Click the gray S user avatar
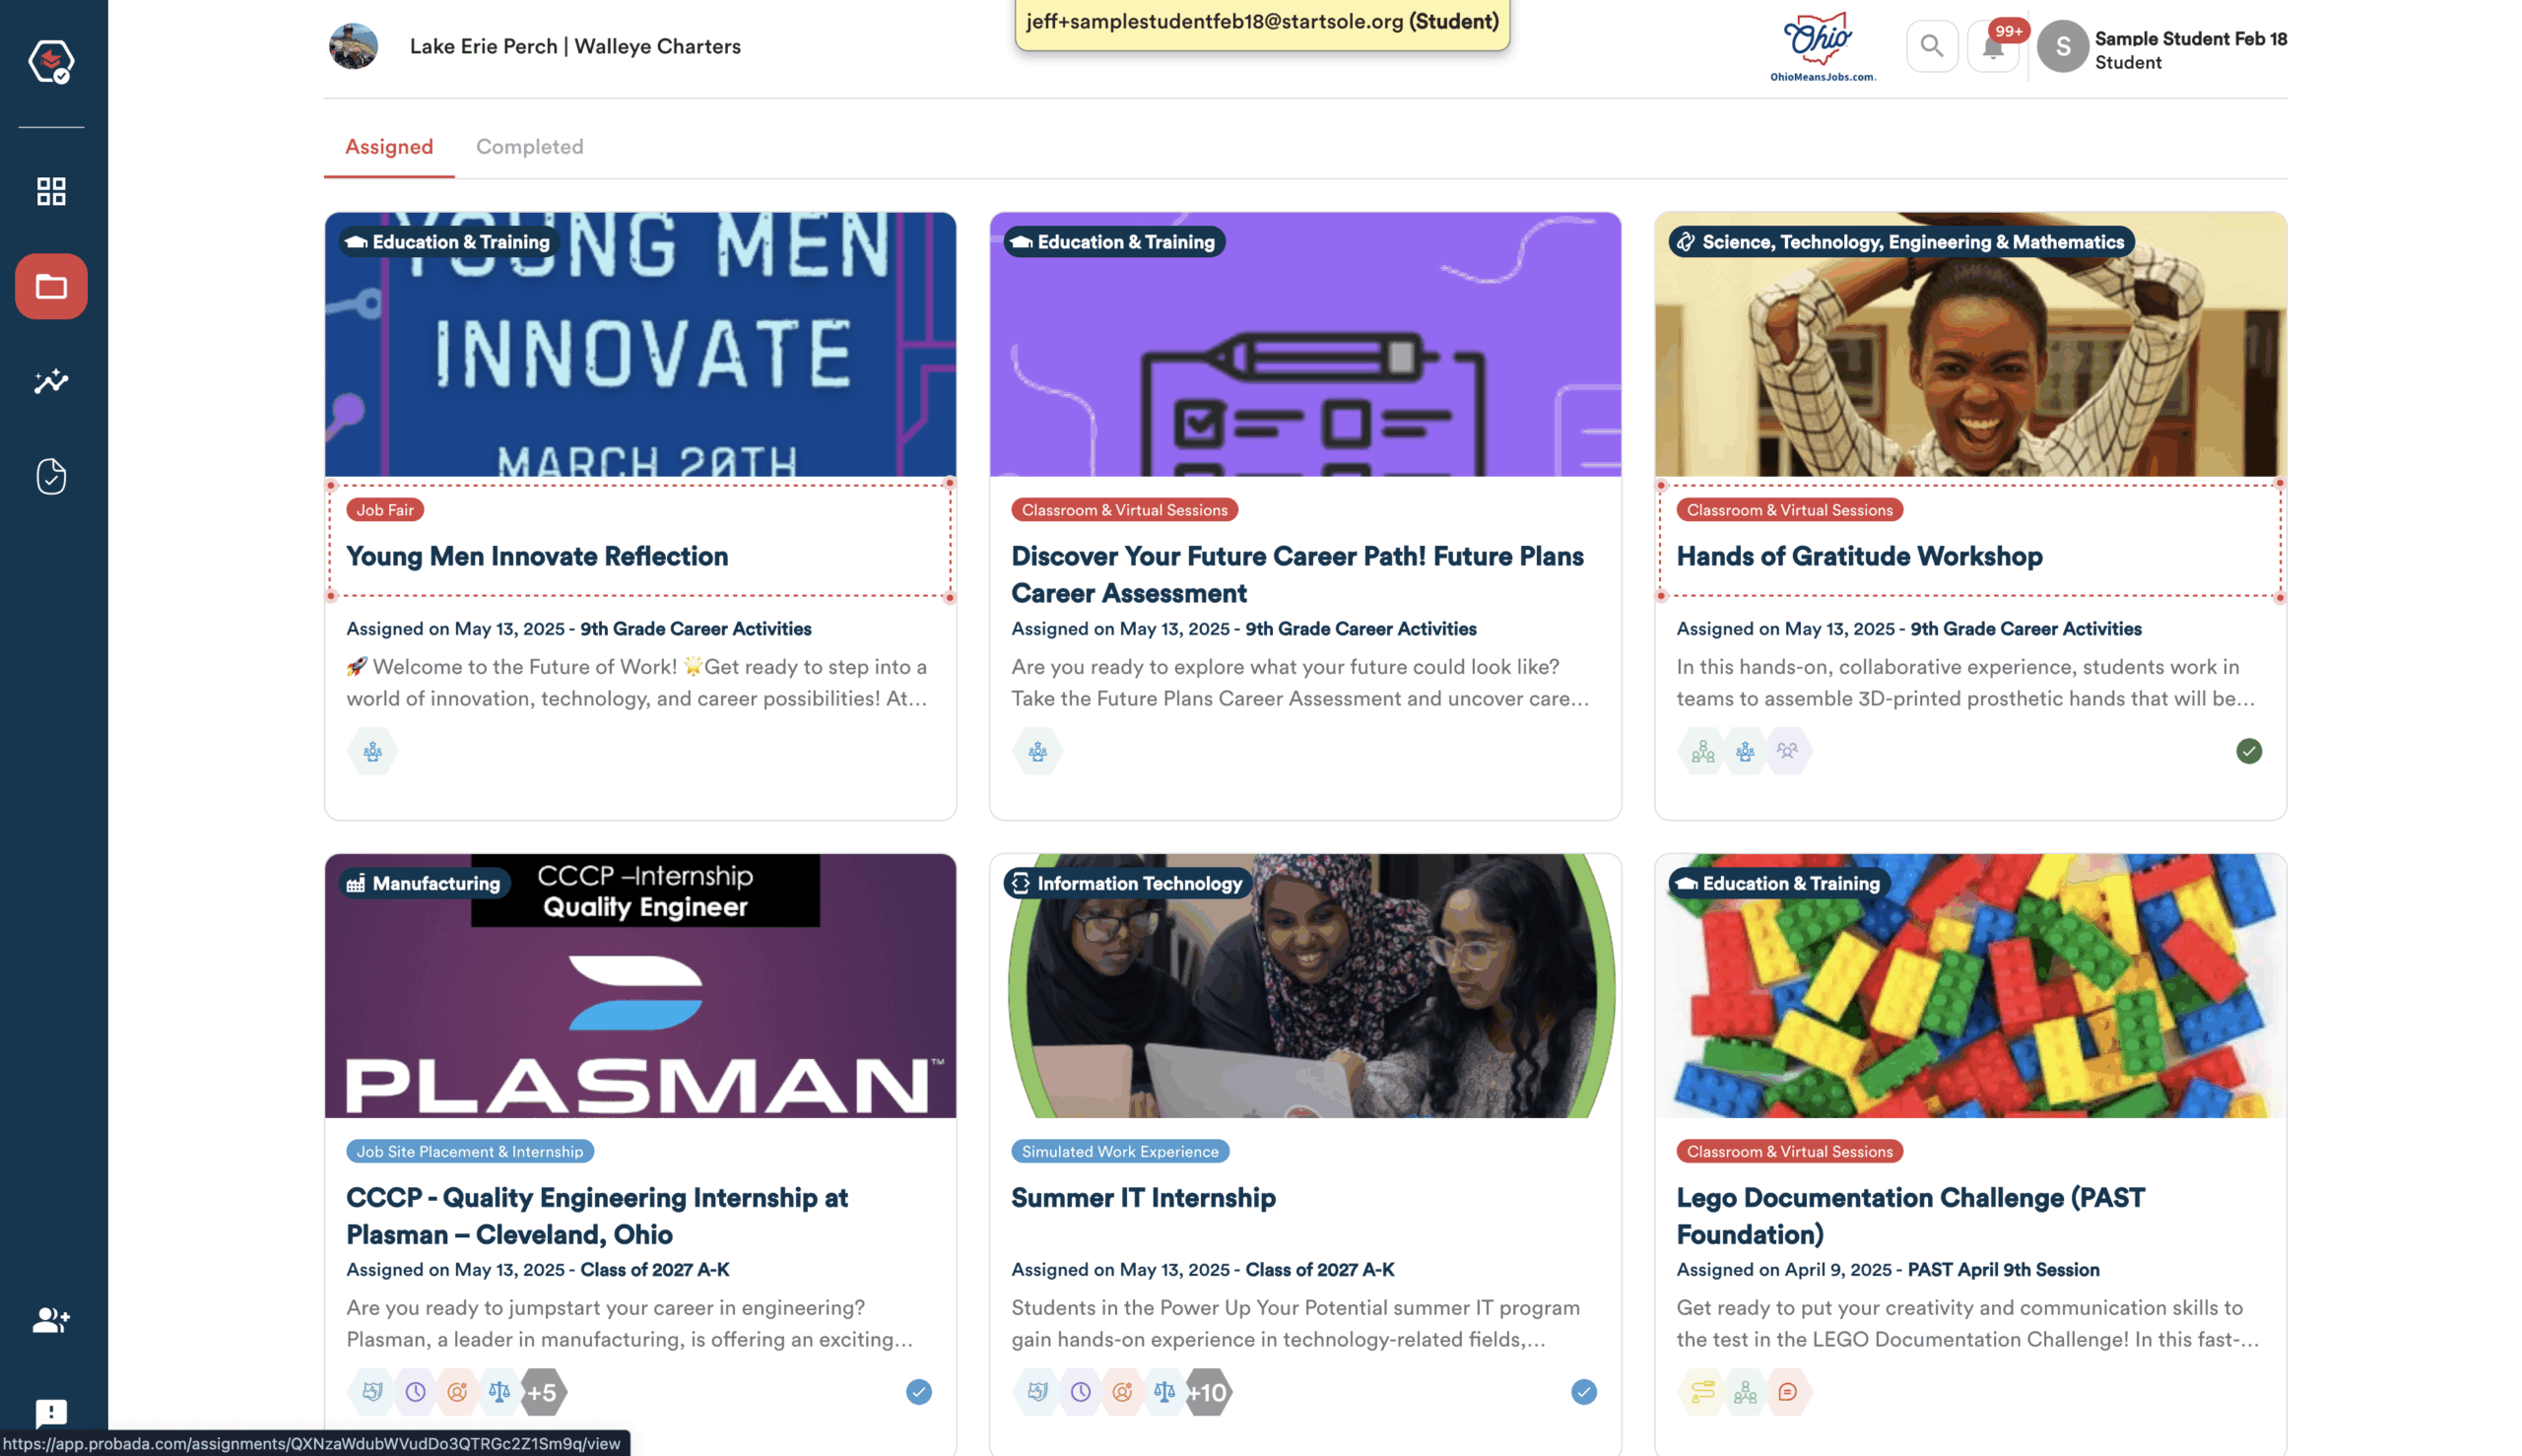This screenshot has width=2522, height=1456. pyautogui.click(x=2062, y=46)
